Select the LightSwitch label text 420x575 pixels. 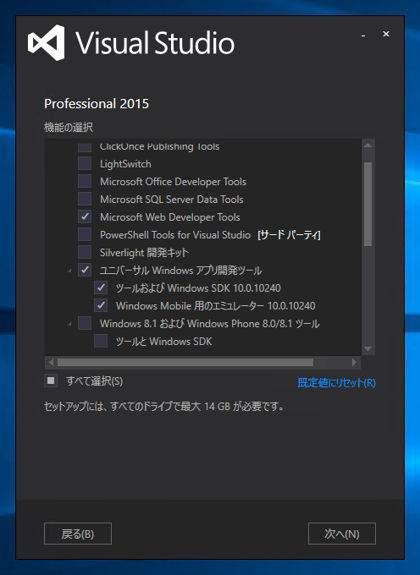tap(125, 164)
